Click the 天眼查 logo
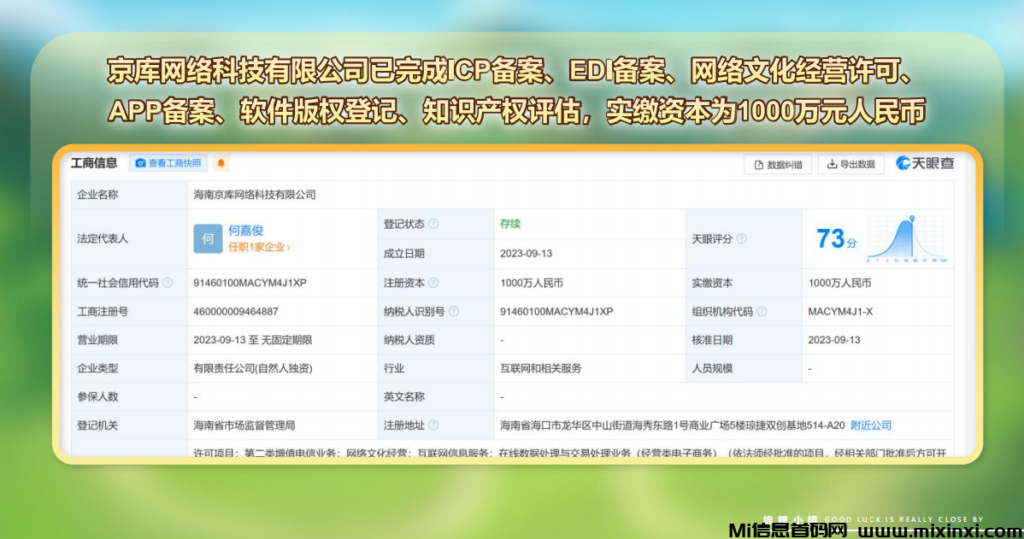The height and width of the screenshot is (539, 1024). click(925, 163)
